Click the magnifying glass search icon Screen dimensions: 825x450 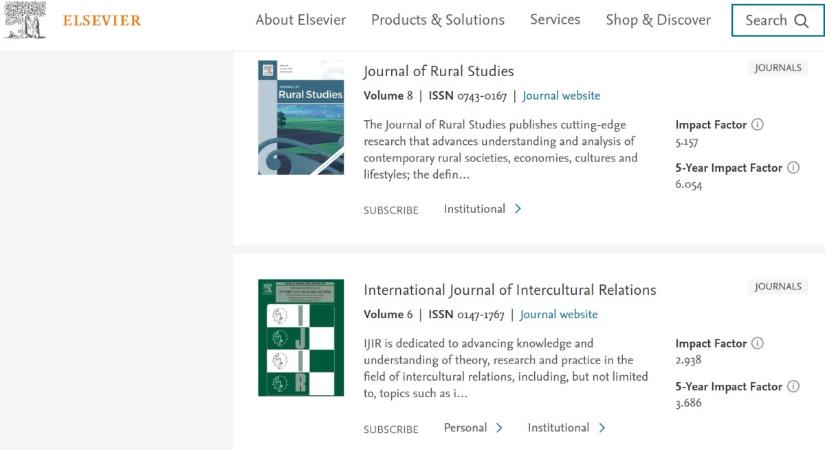801,21
